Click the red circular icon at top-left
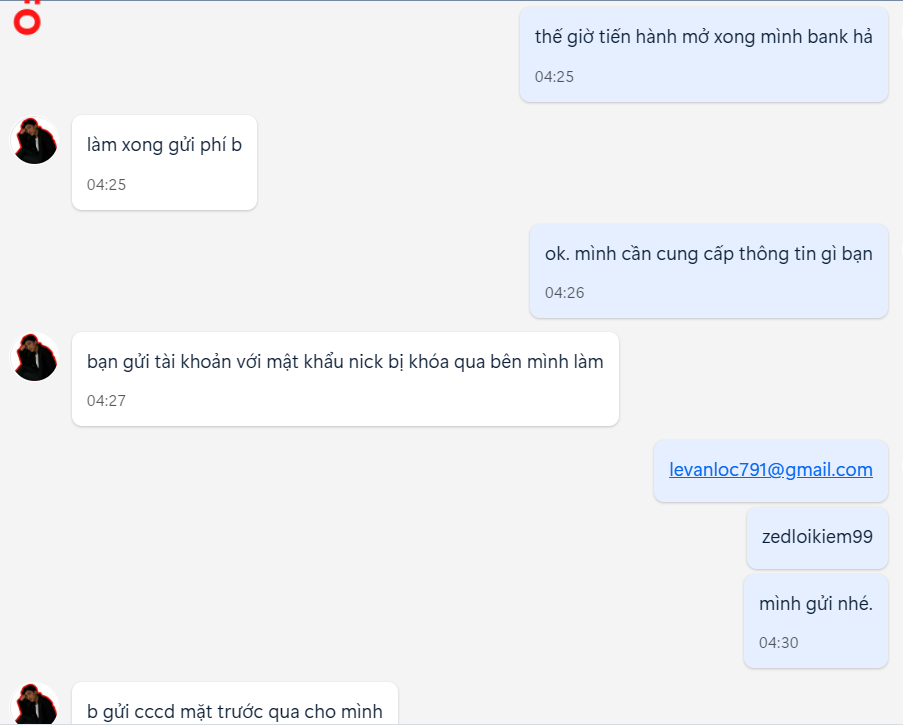 coord(28,21)
